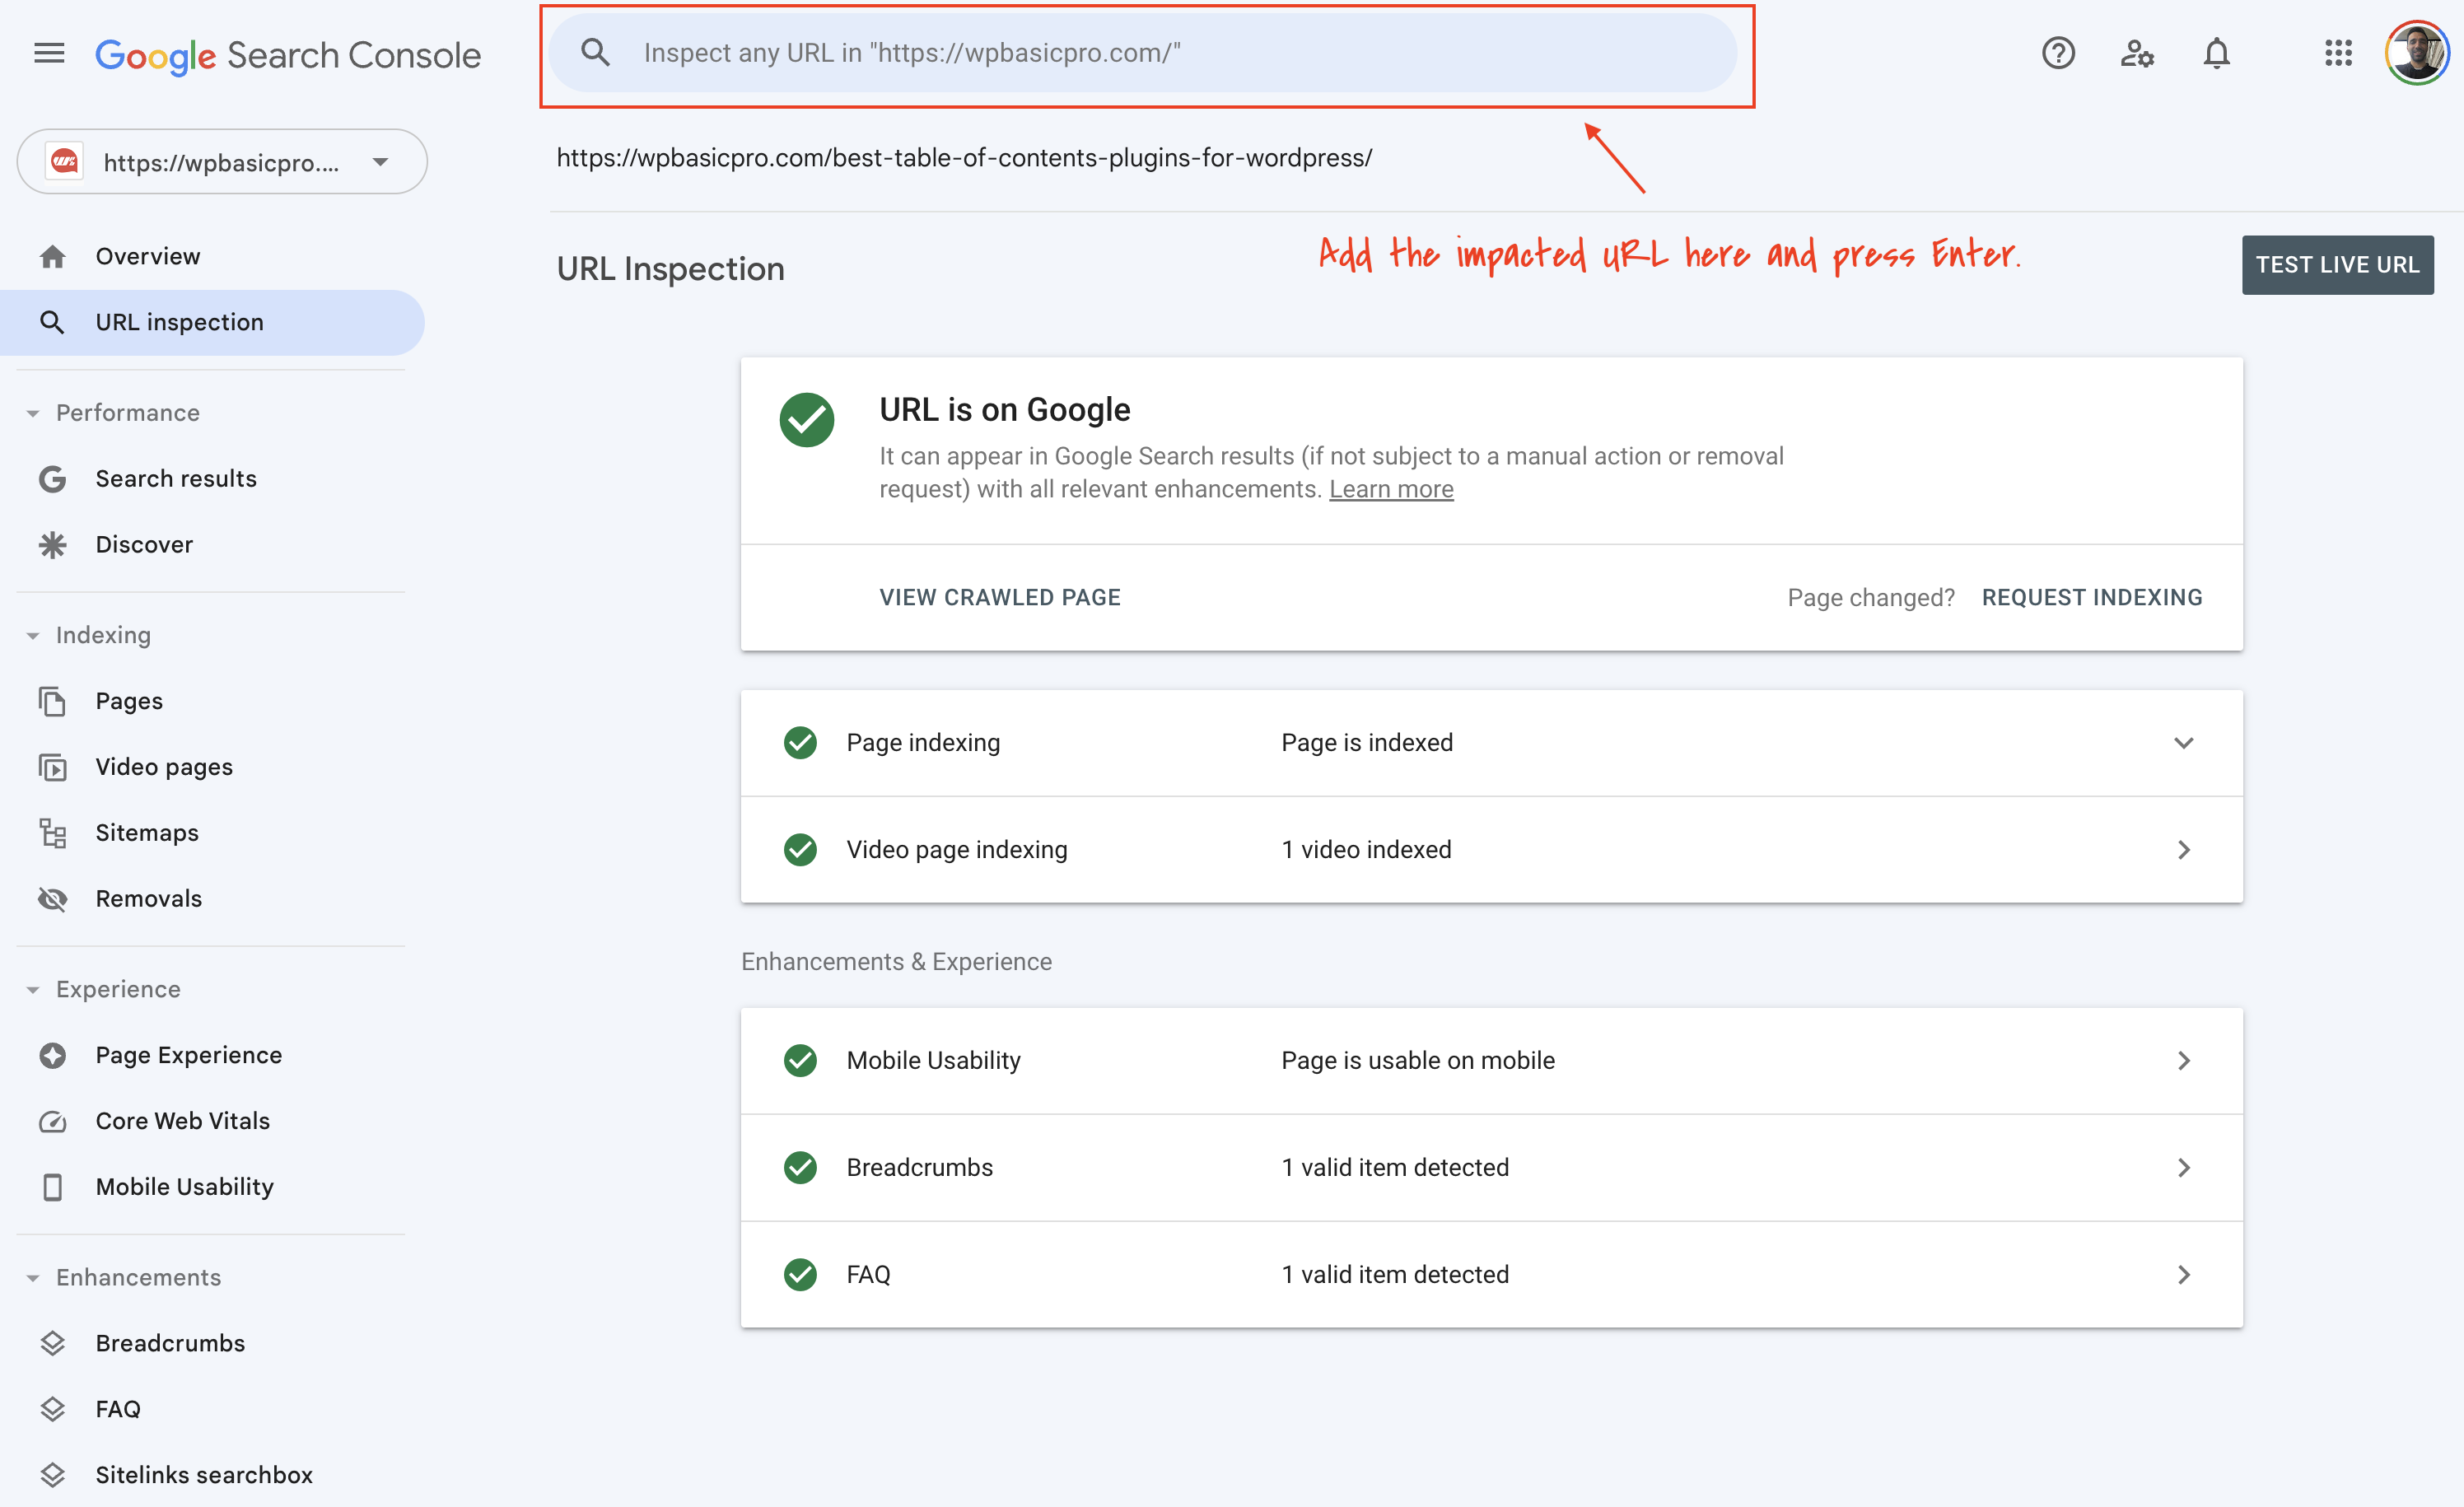This screenshot has width=2464, height=1507.
Task: Click the Core Web Vitals gauge icon
Action: (x=52, y=1122)
